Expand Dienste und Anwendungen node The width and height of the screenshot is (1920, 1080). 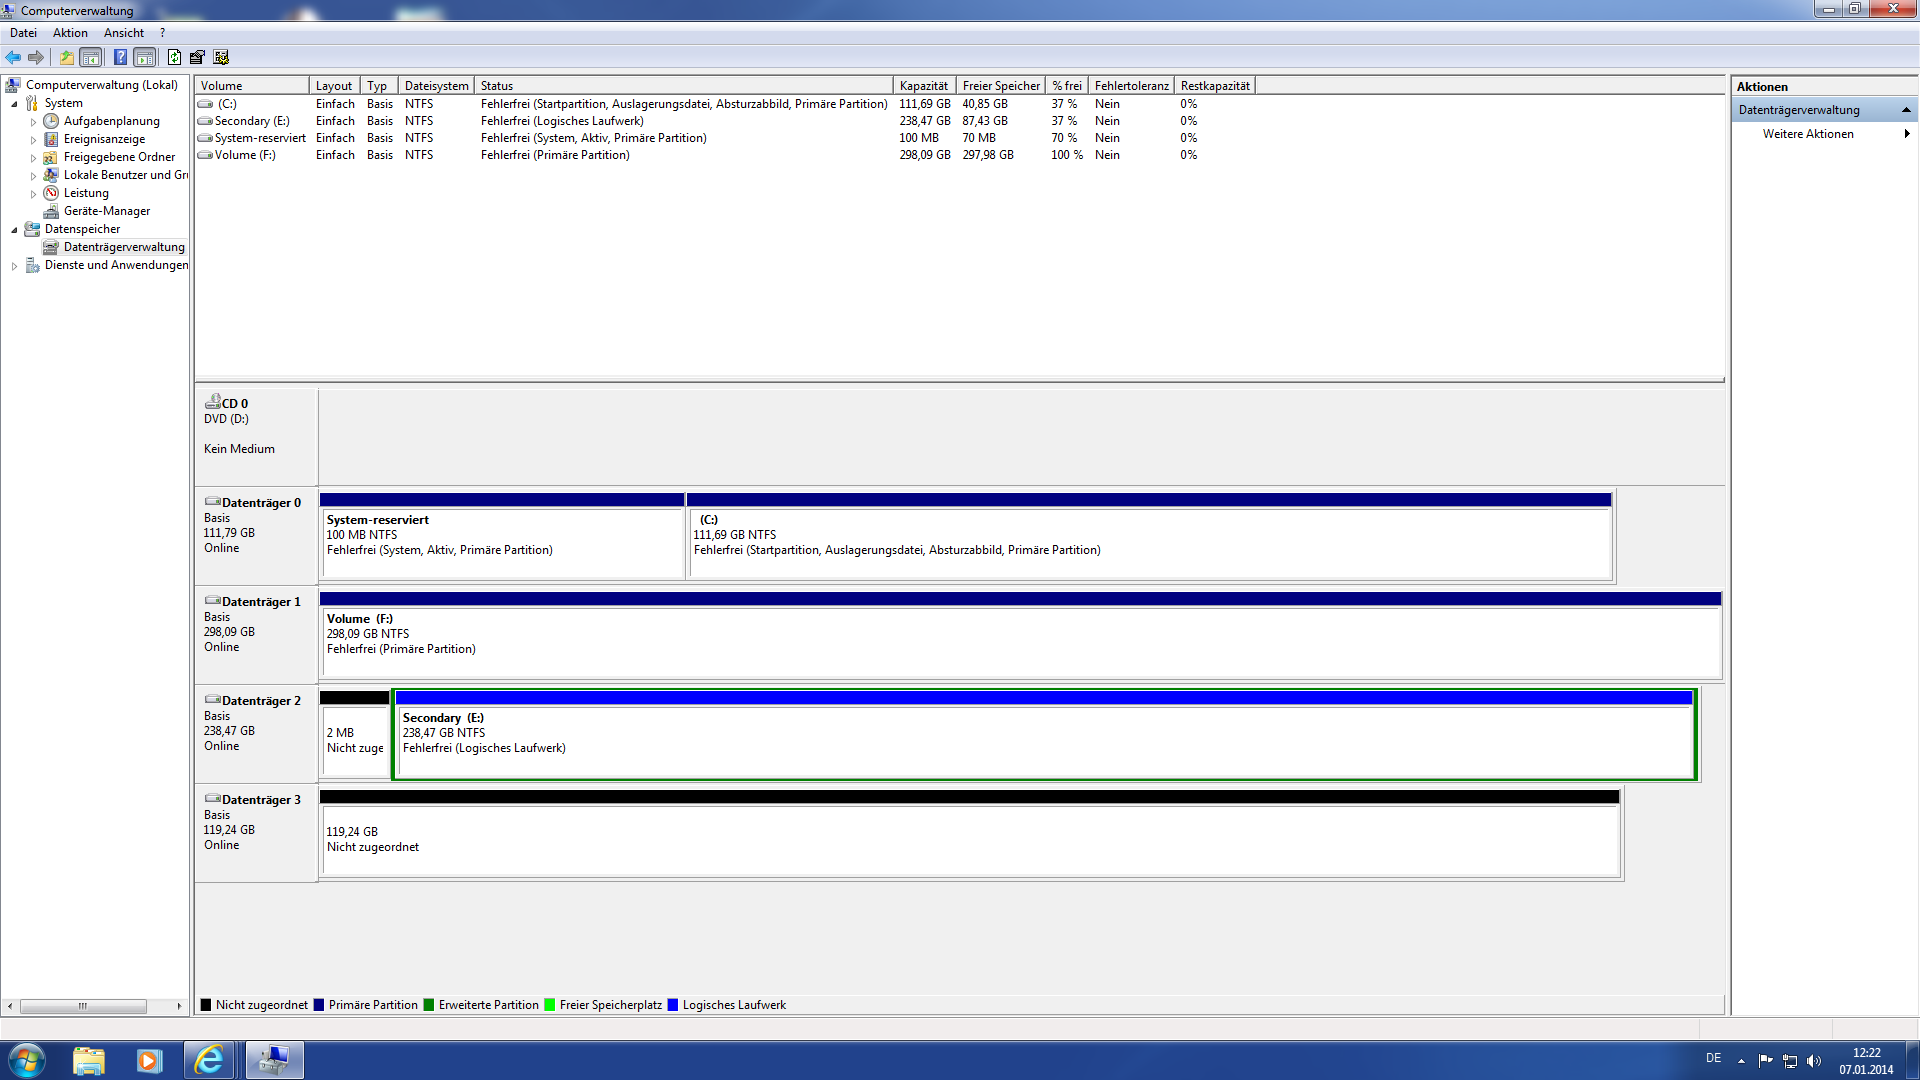point(14,266)
